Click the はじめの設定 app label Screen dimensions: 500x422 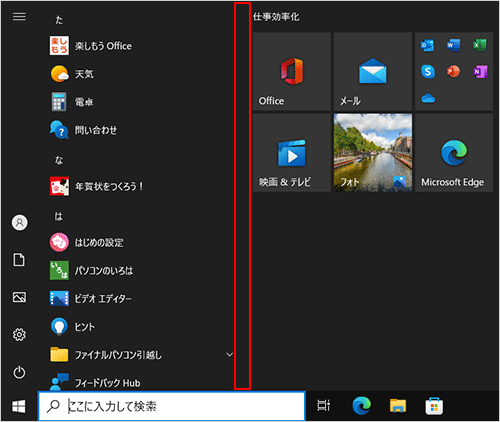point(99,243)
